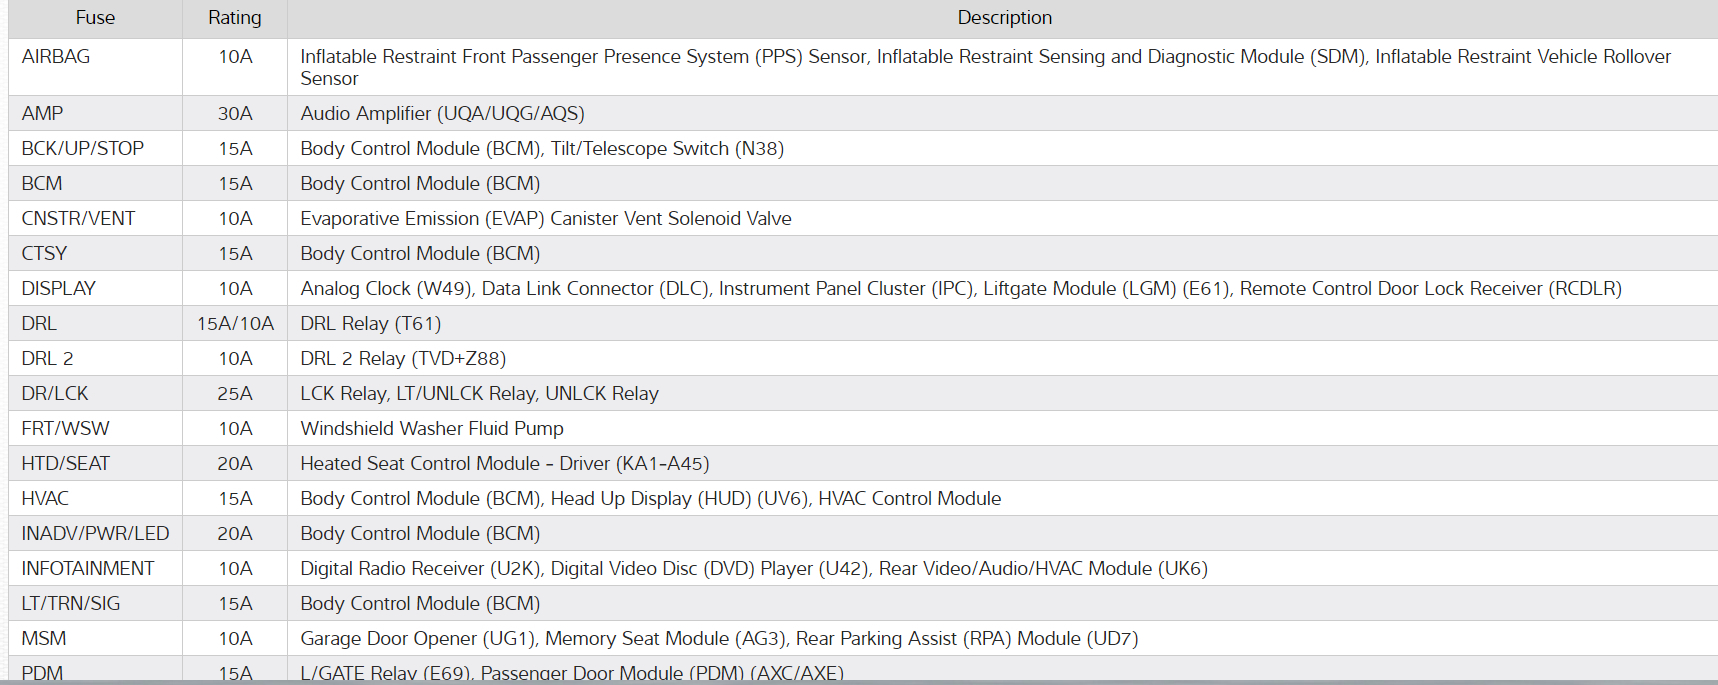
Task: Select the Garage Door Opener description for MSM
Action: 719,639
